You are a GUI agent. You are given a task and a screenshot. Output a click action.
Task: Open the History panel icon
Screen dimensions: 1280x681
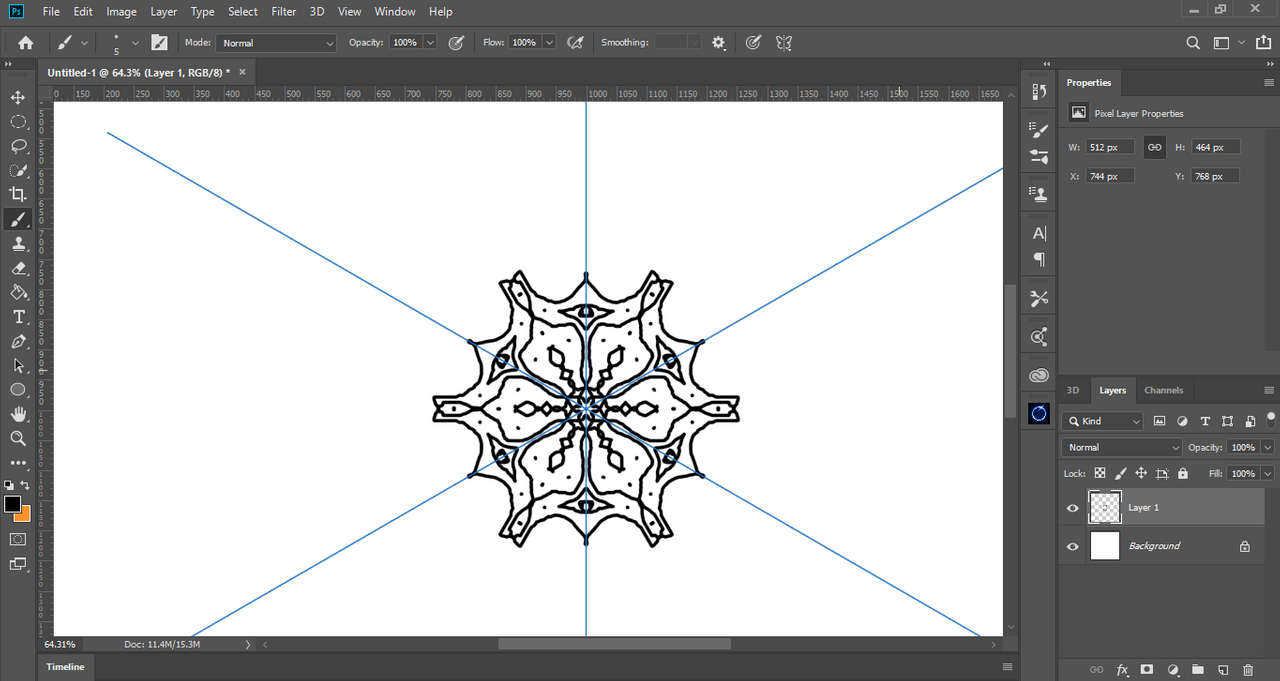click(1039, 92)
